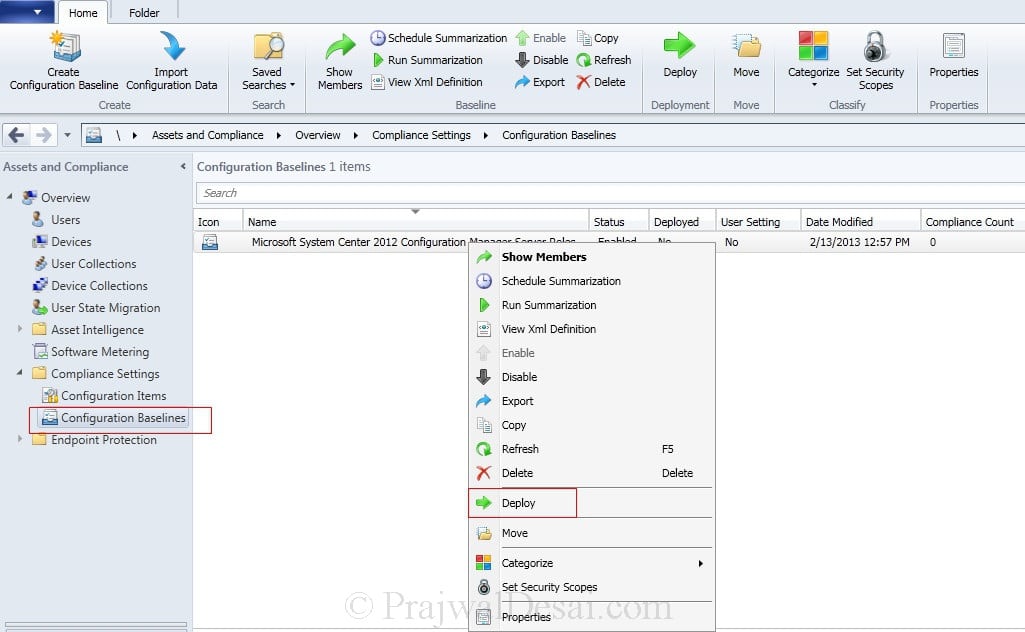Click Copy in the ribbon
This screenshot has height=632, width=1025.
pos(597,38)
